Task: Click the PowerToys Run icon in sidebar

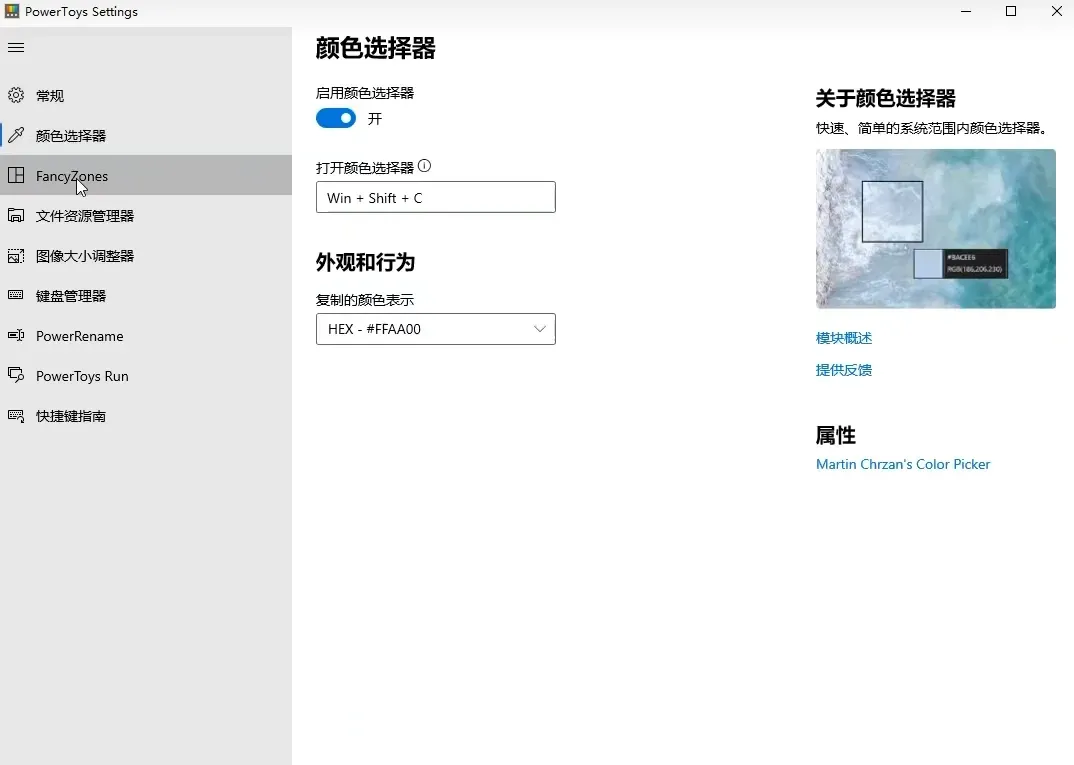Action: [x=16, y=375]
